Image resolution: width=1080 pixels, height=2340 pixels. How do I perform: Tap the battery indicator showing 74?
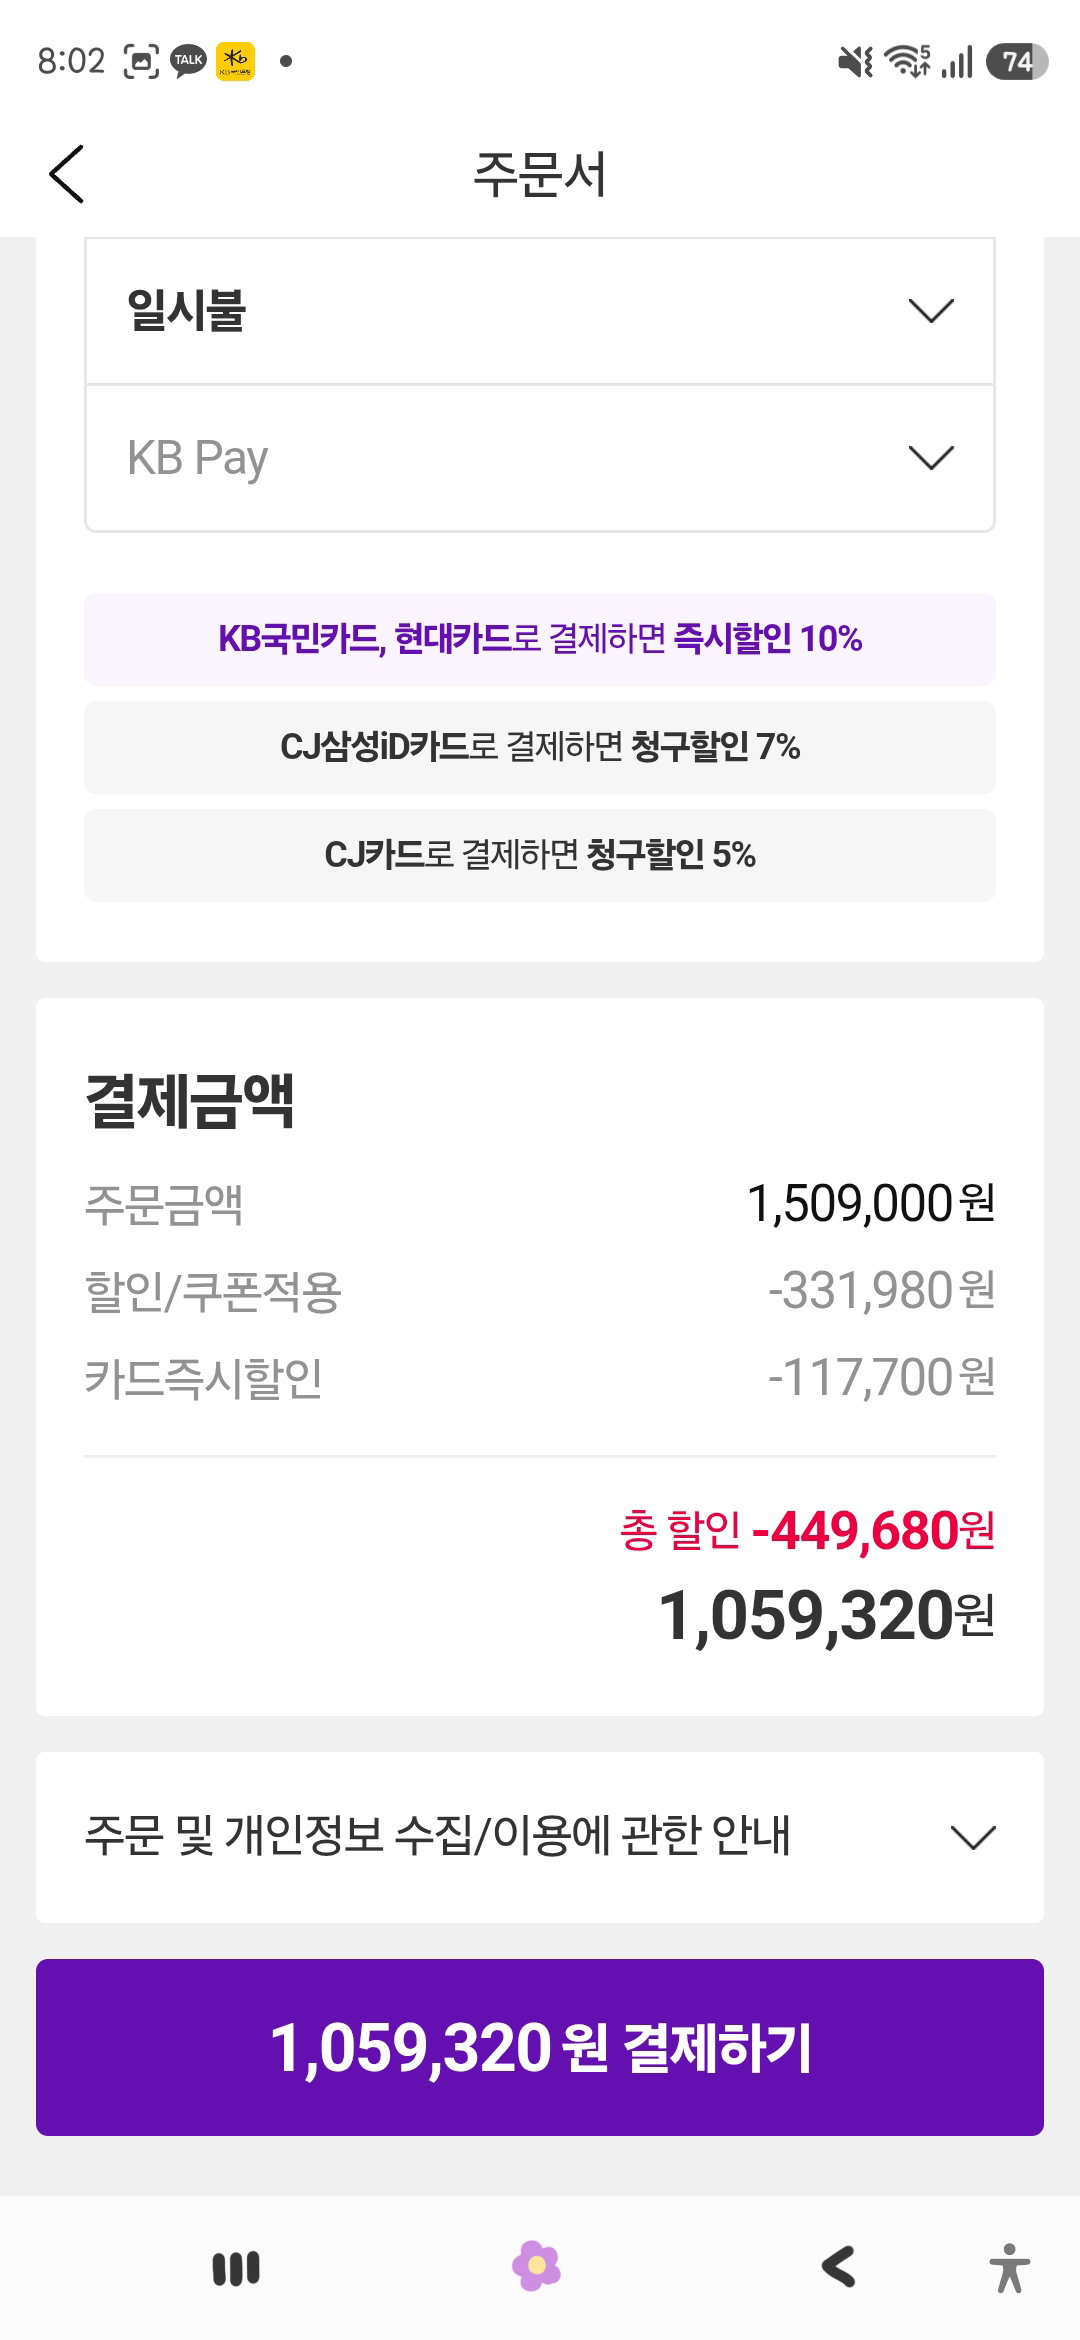pos(1017,62)
